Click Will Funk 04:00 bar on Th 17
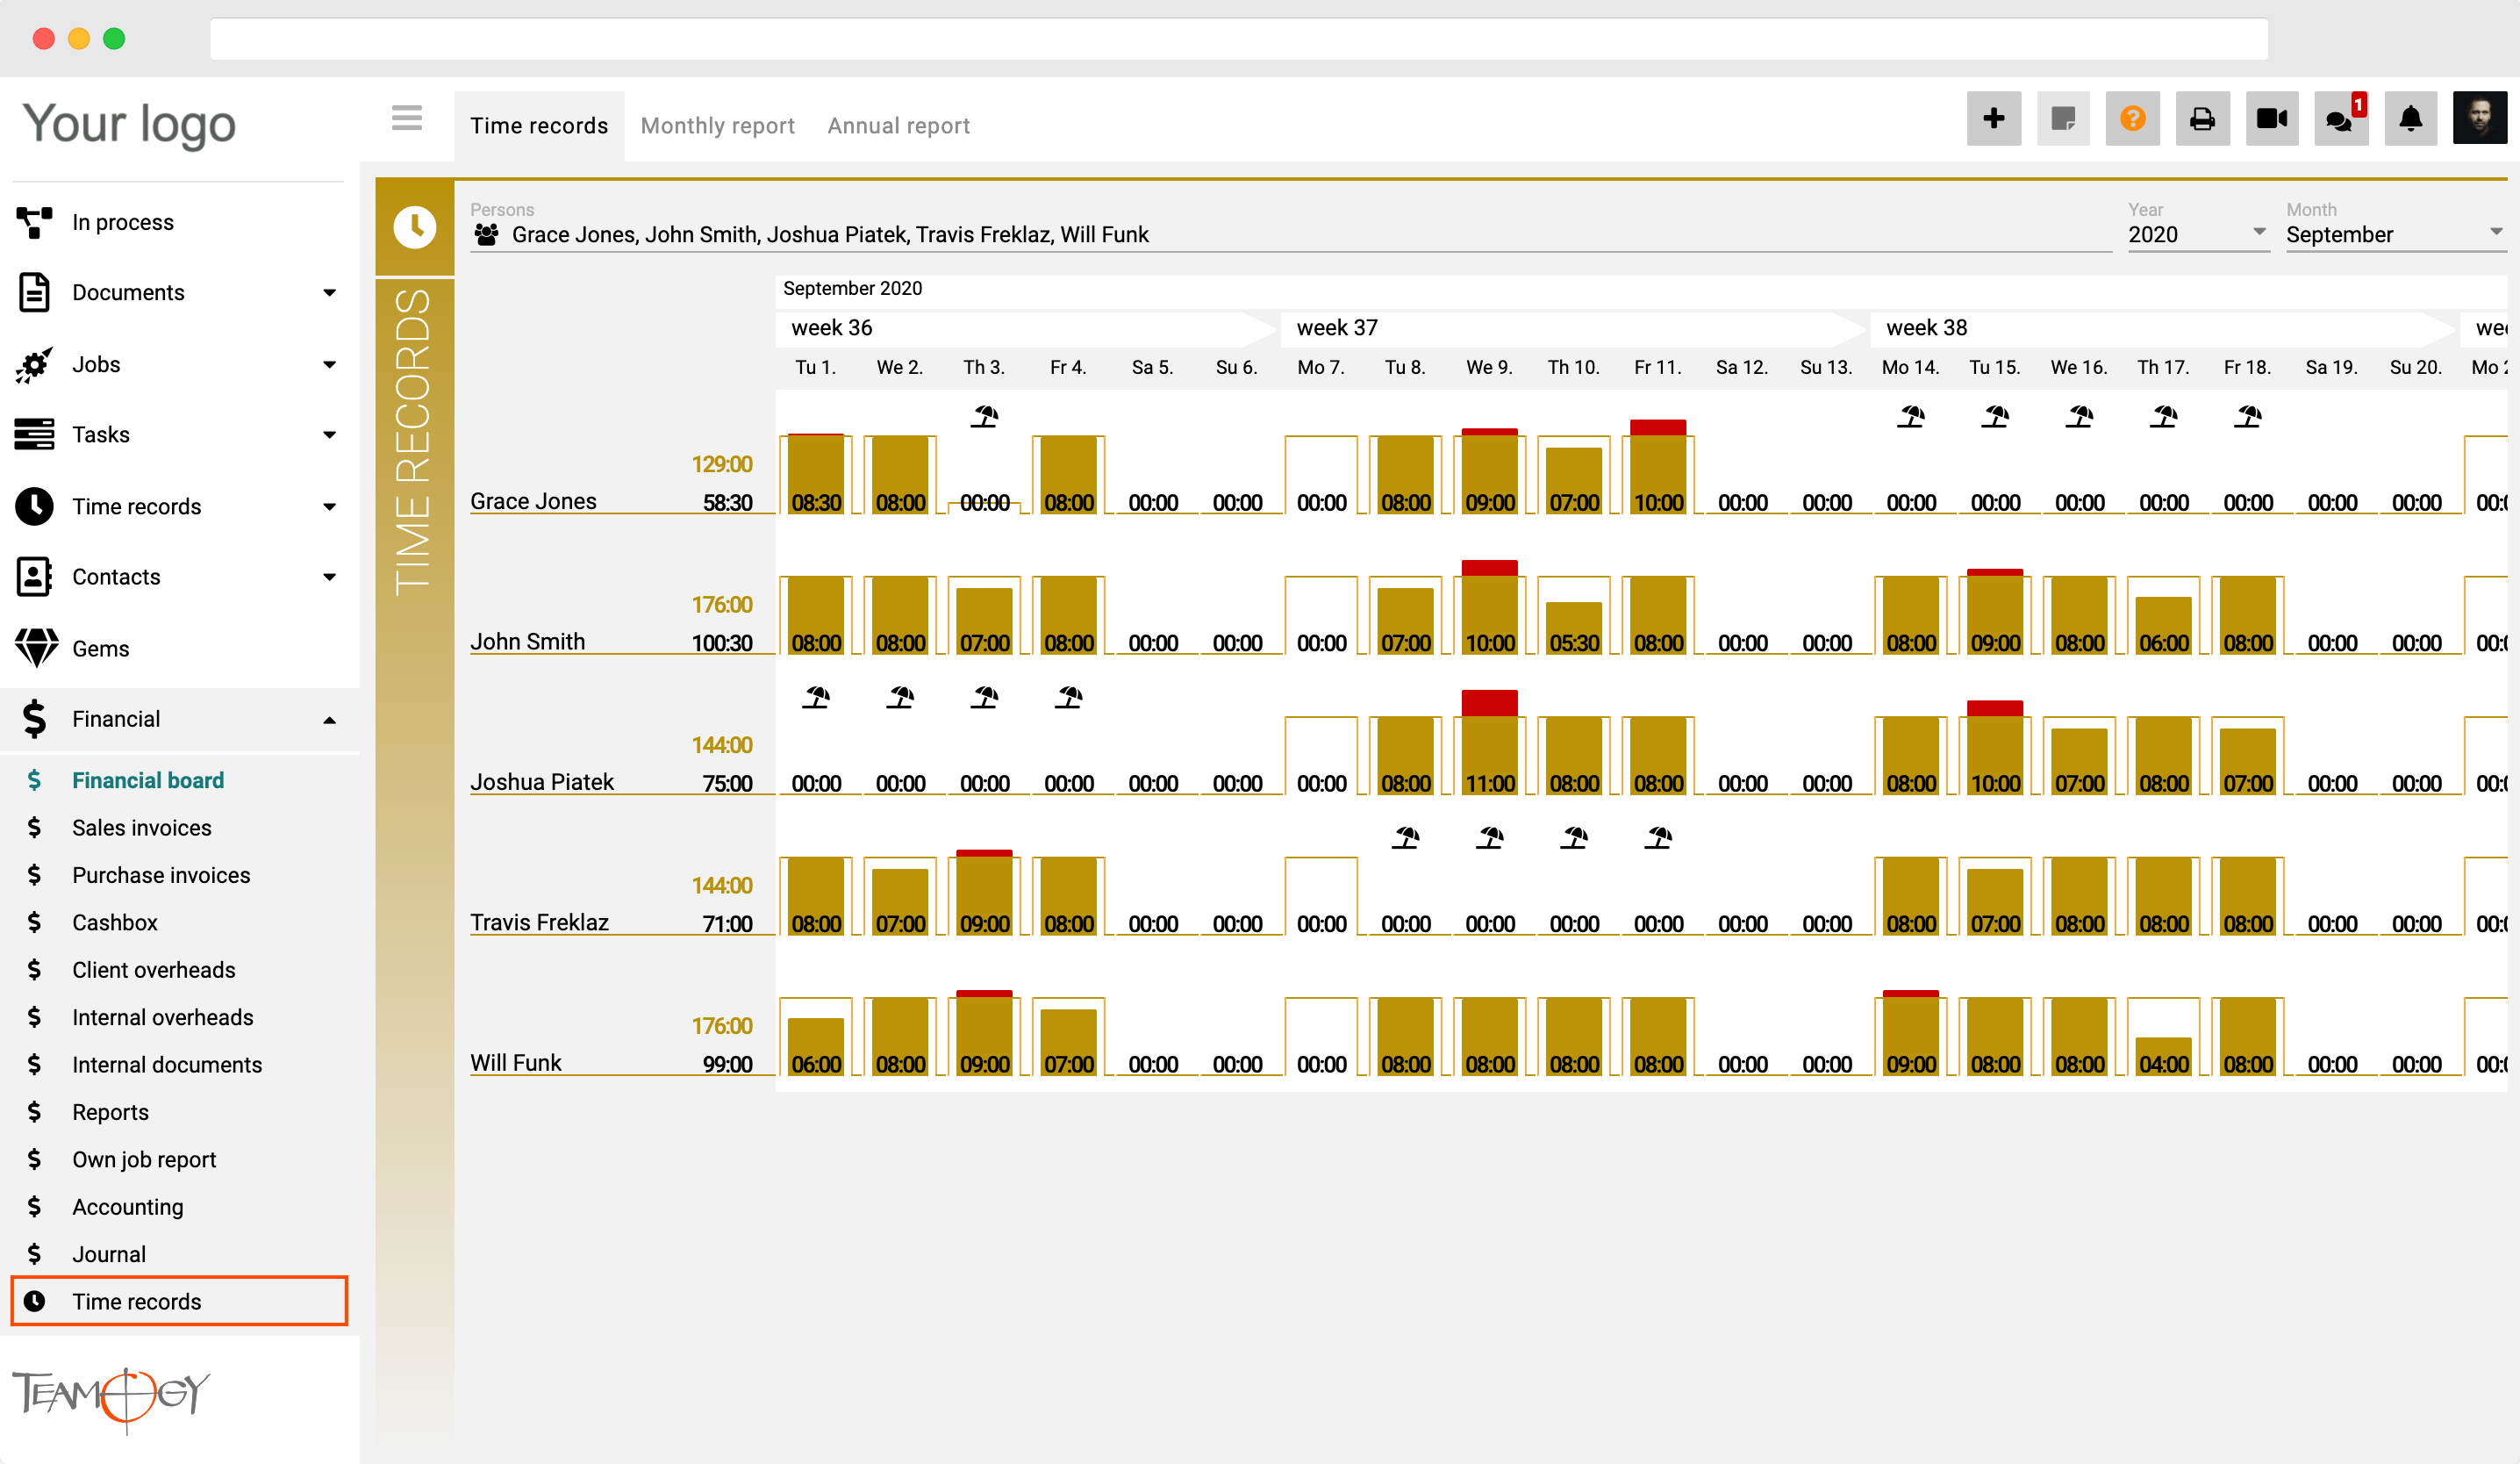 2164,1056
